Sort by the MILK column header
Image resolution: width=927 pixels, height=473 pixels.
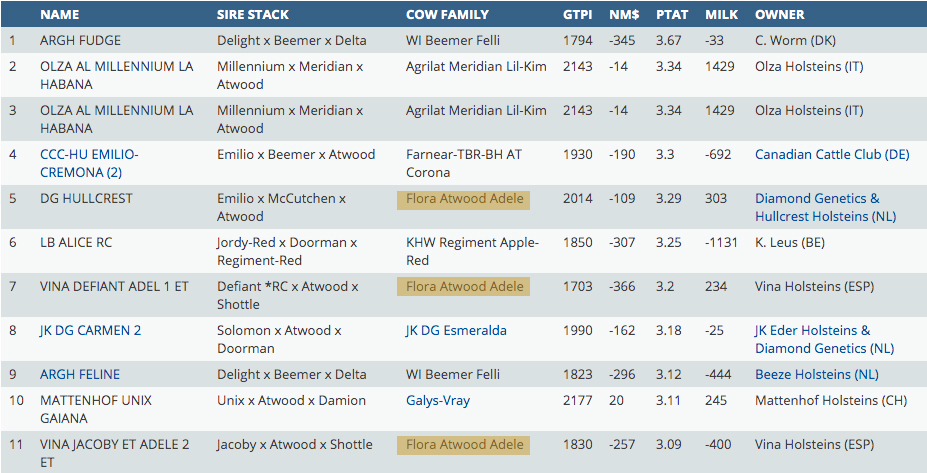721,15
